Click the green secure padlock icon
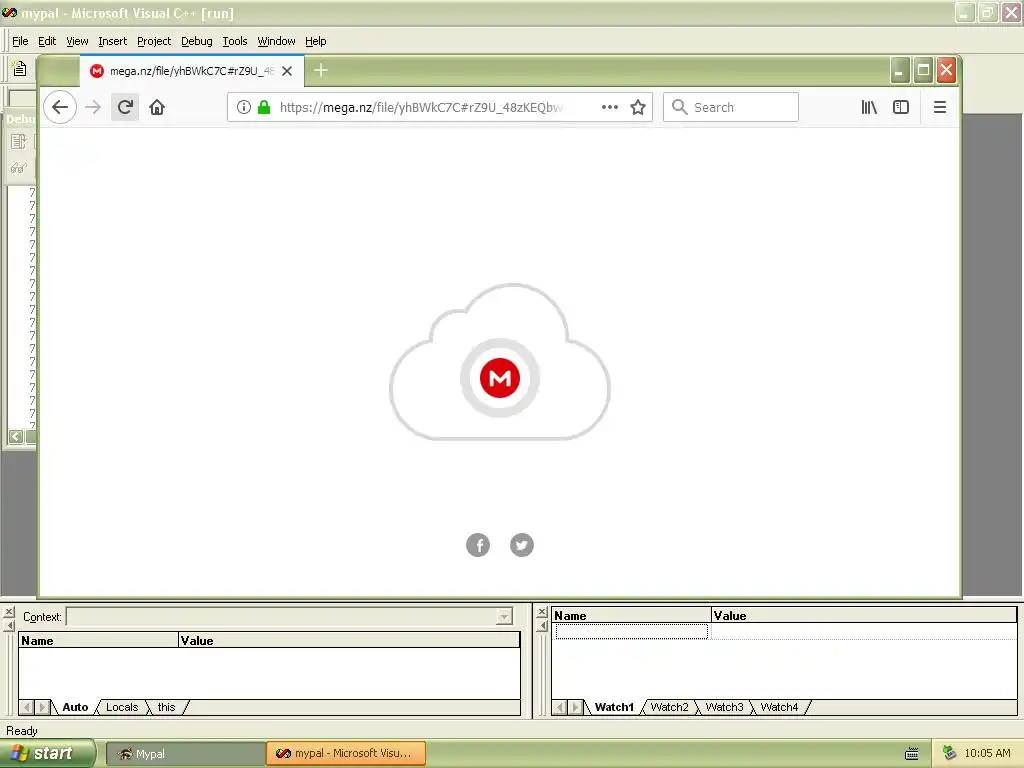1024x768 pixels. [264, 107]
